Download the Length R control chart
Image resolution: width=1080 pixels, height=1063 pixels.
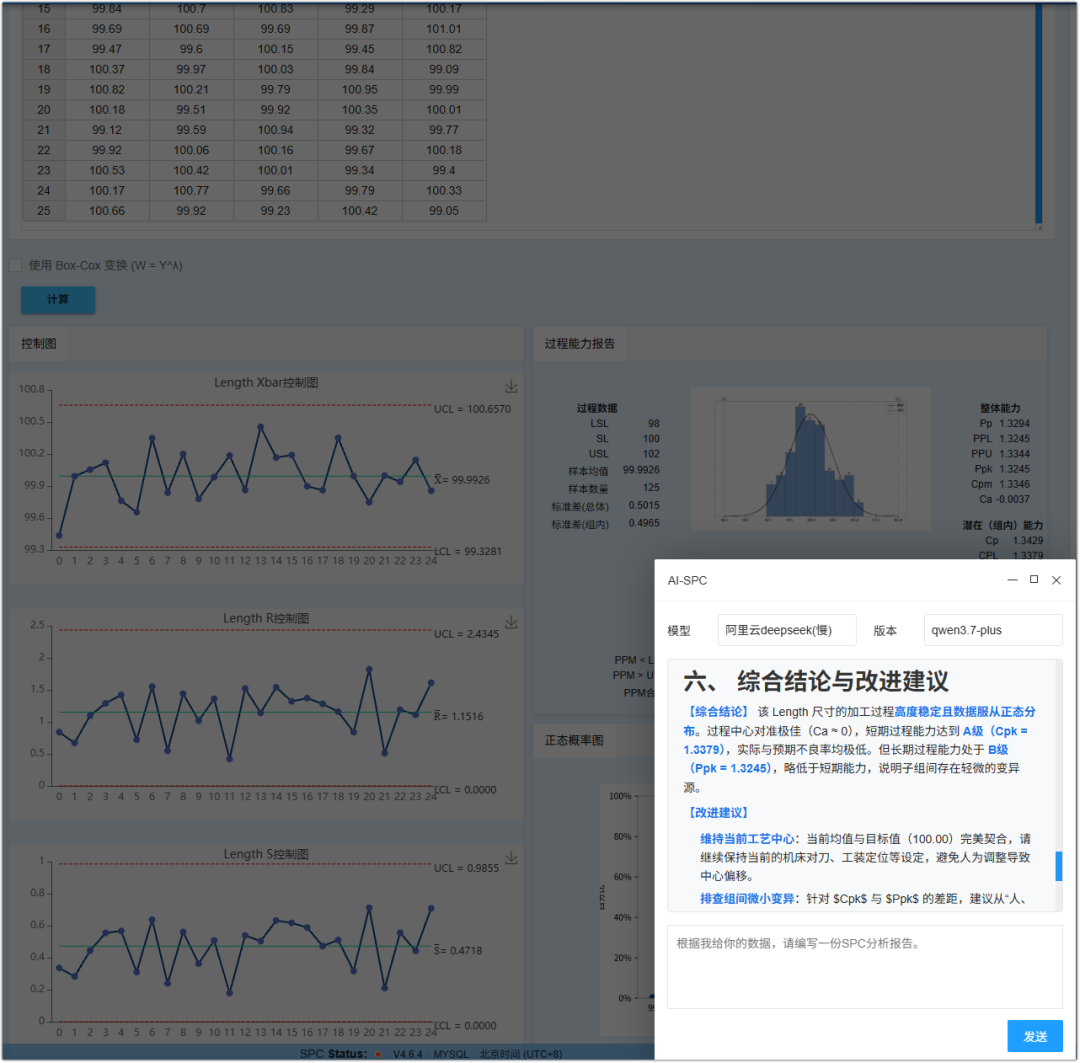pyautogui.click(x=511, y=623)
